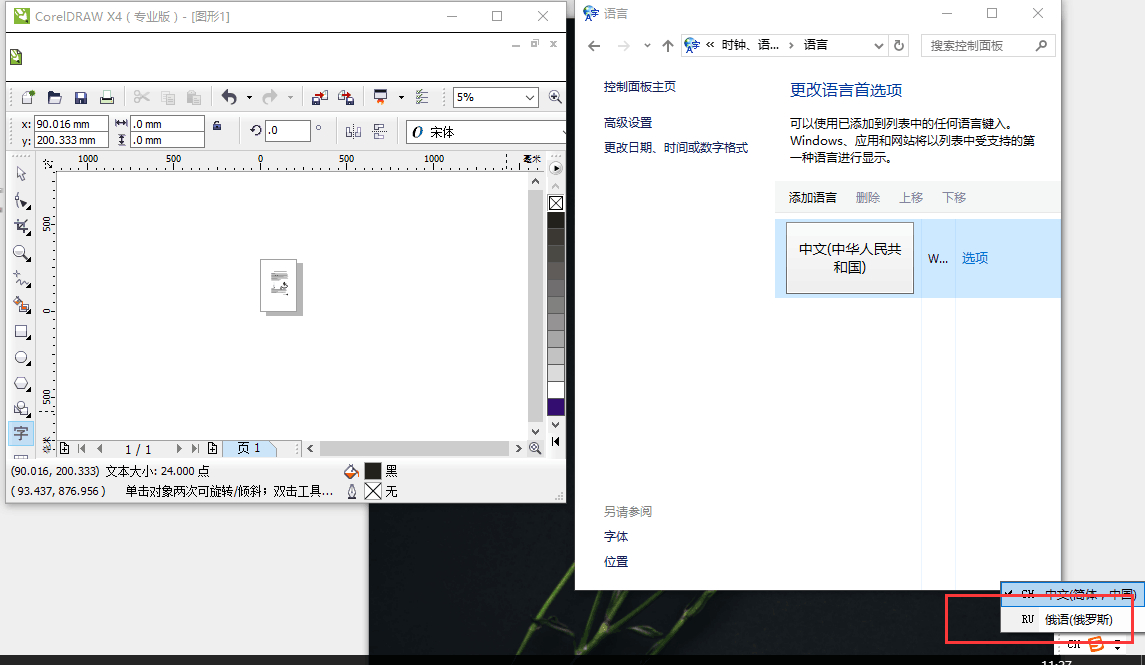The width and height of the screenshot is (1145, 665).
Task: Toggle the lock ratio padlock
Action: tap(217, 125)
